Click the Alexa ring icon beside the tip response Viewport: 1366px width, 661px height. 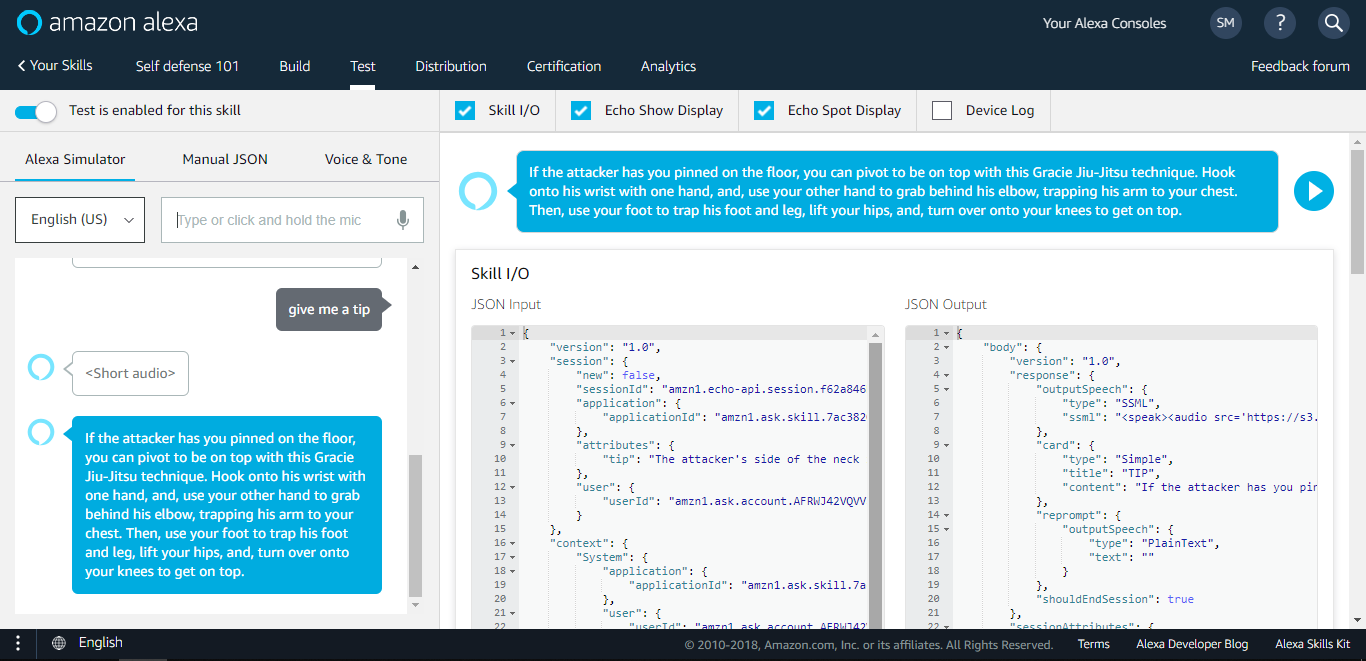point(41,432)
